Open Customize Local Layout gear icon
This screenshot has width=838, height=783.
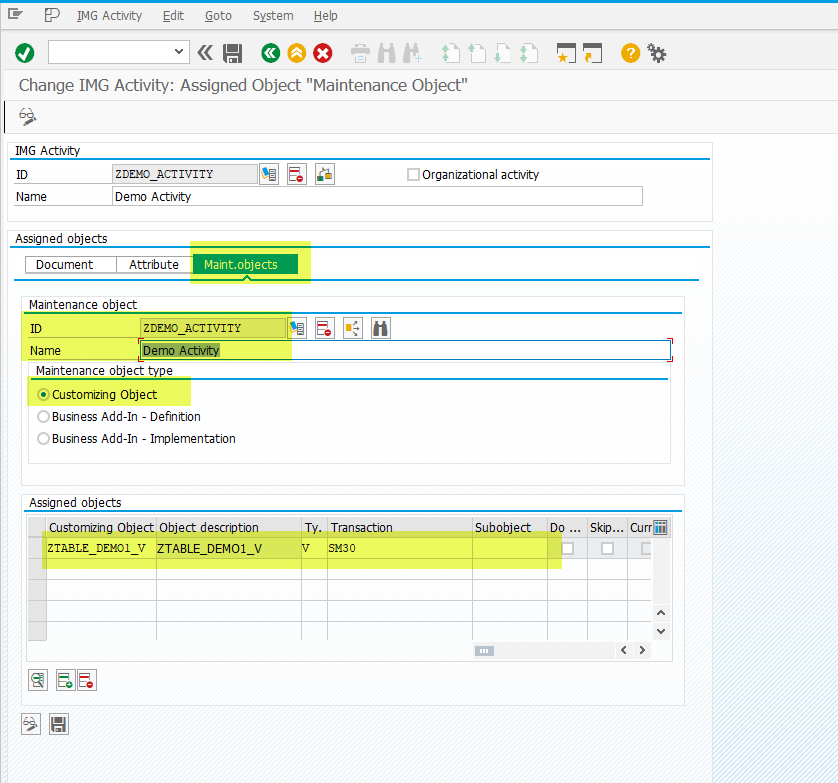(x=657, y=53)
